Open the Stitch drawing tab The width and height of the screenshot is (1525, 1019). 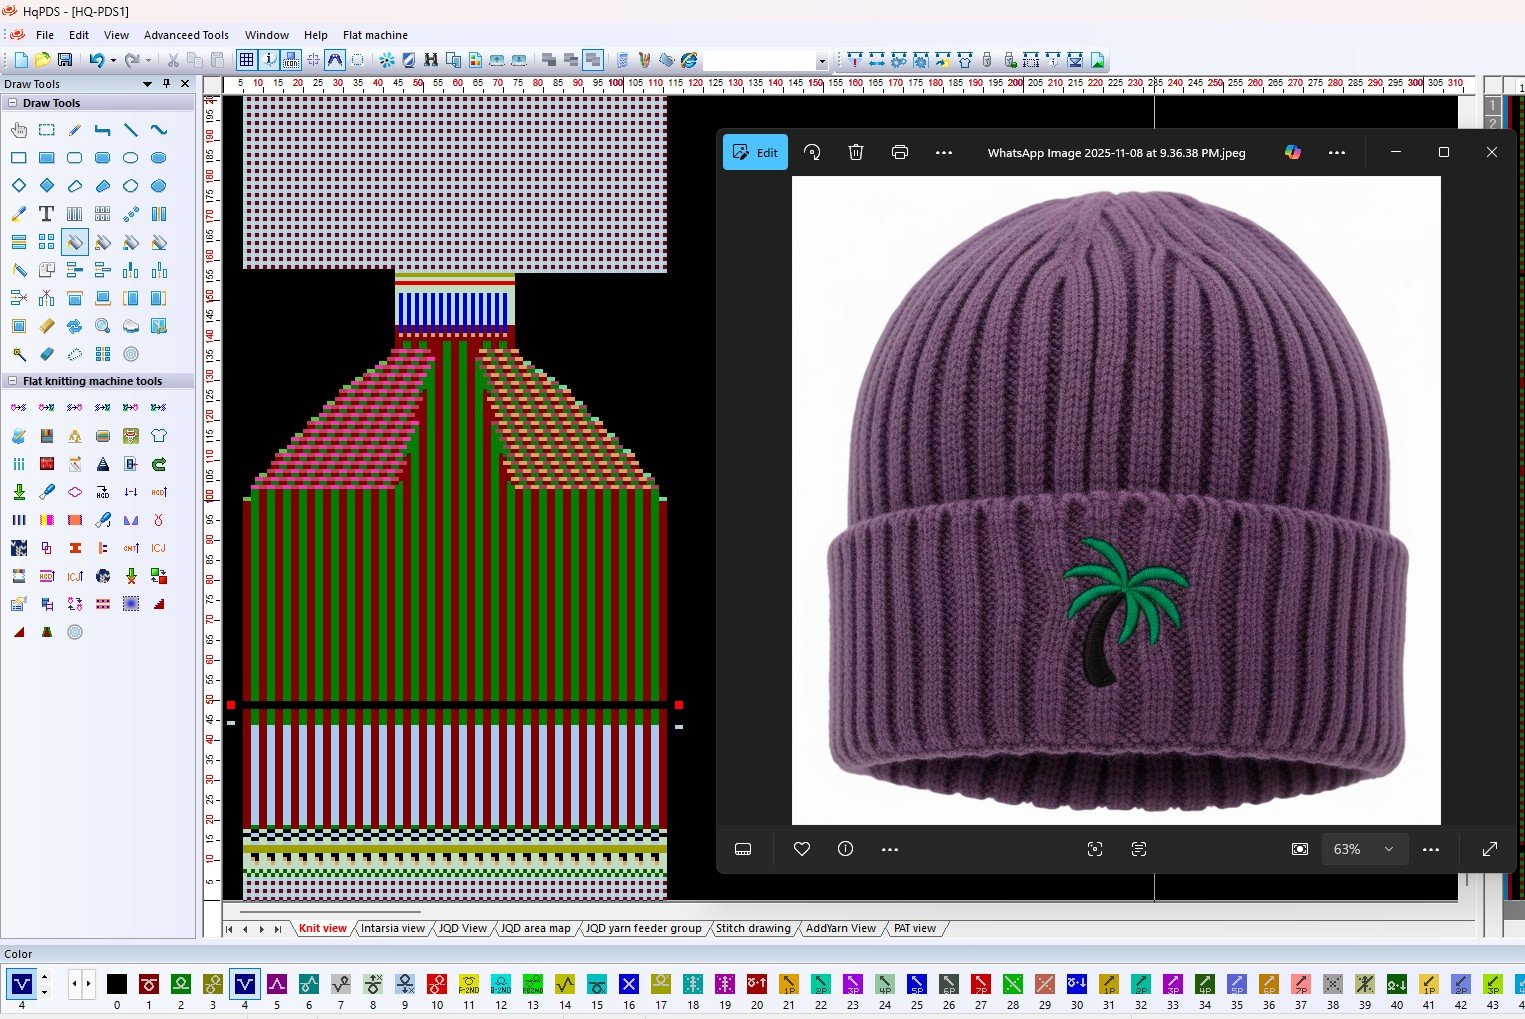pyautogui.click(x=753, y=929)
